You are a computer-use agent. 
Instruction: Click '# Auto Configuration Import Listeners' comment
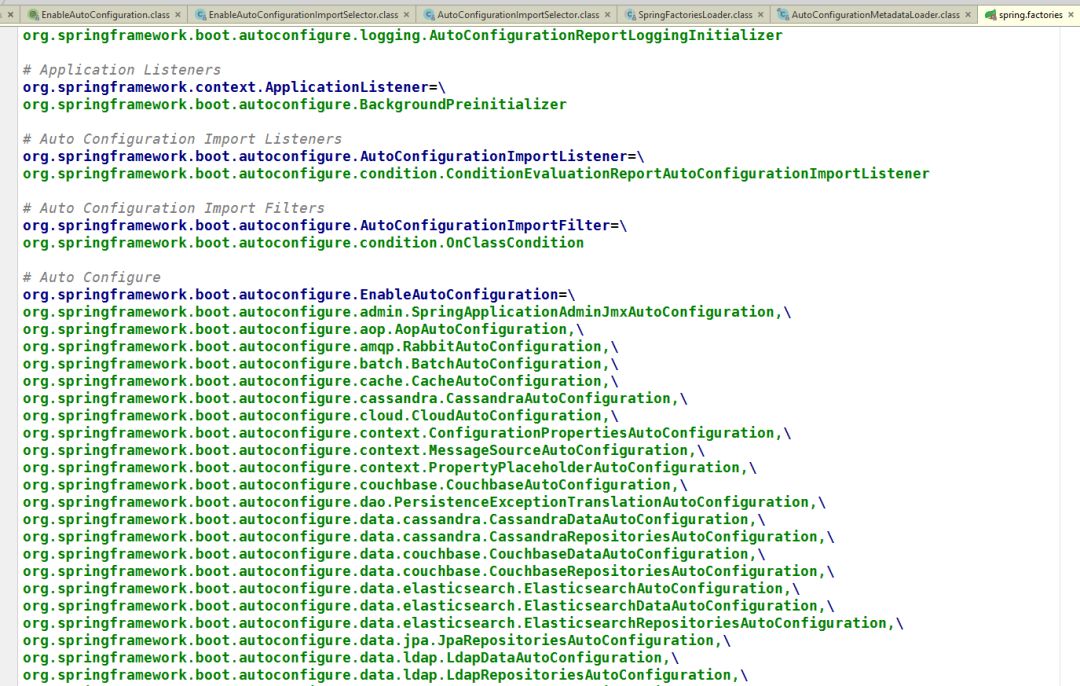183,138
